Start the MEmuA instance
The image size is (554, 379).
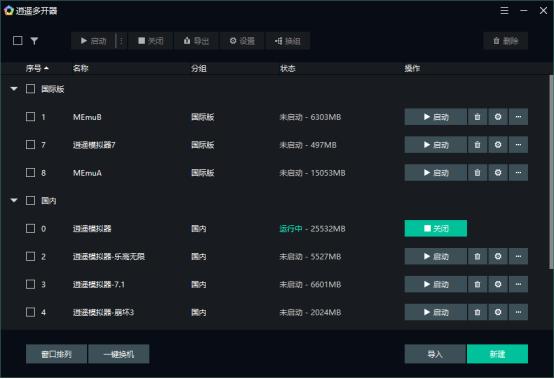pyautogui.click(x=436, y=173)
